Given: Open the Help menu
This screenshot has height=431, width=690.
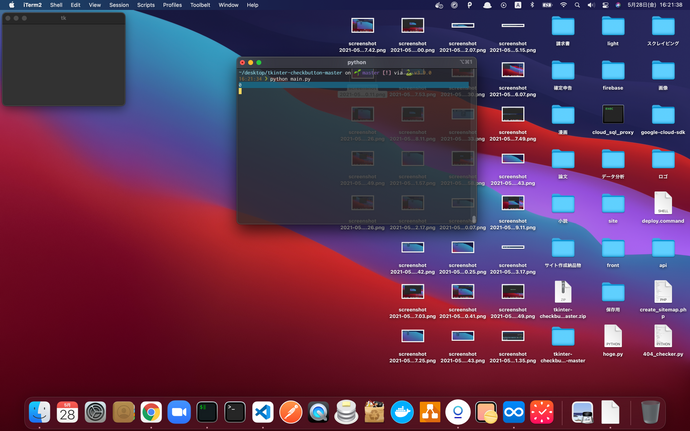Looking at the screenshot, I should (252, 5).
